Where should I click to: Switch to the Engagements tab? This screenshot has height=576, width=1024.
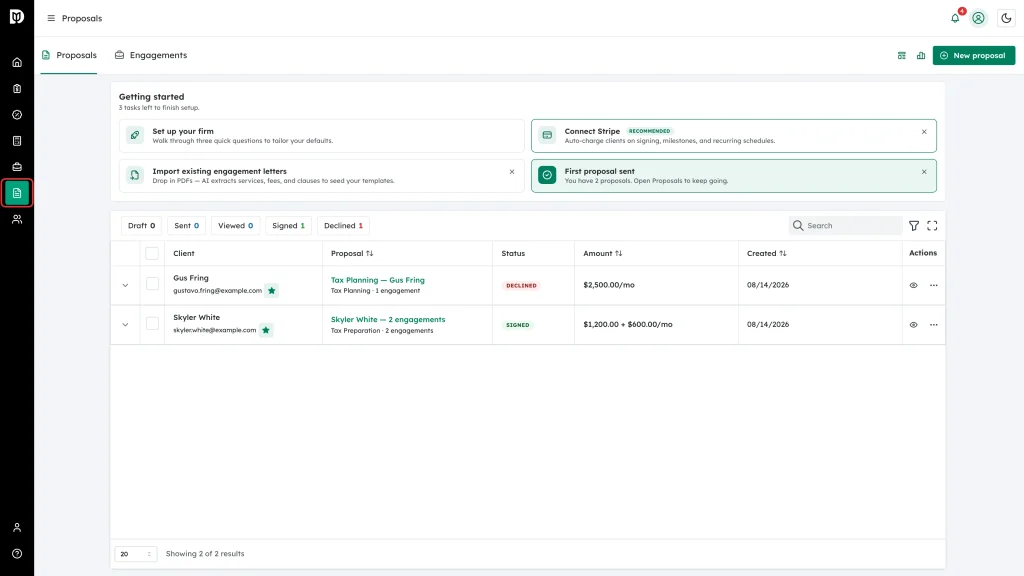151,56
